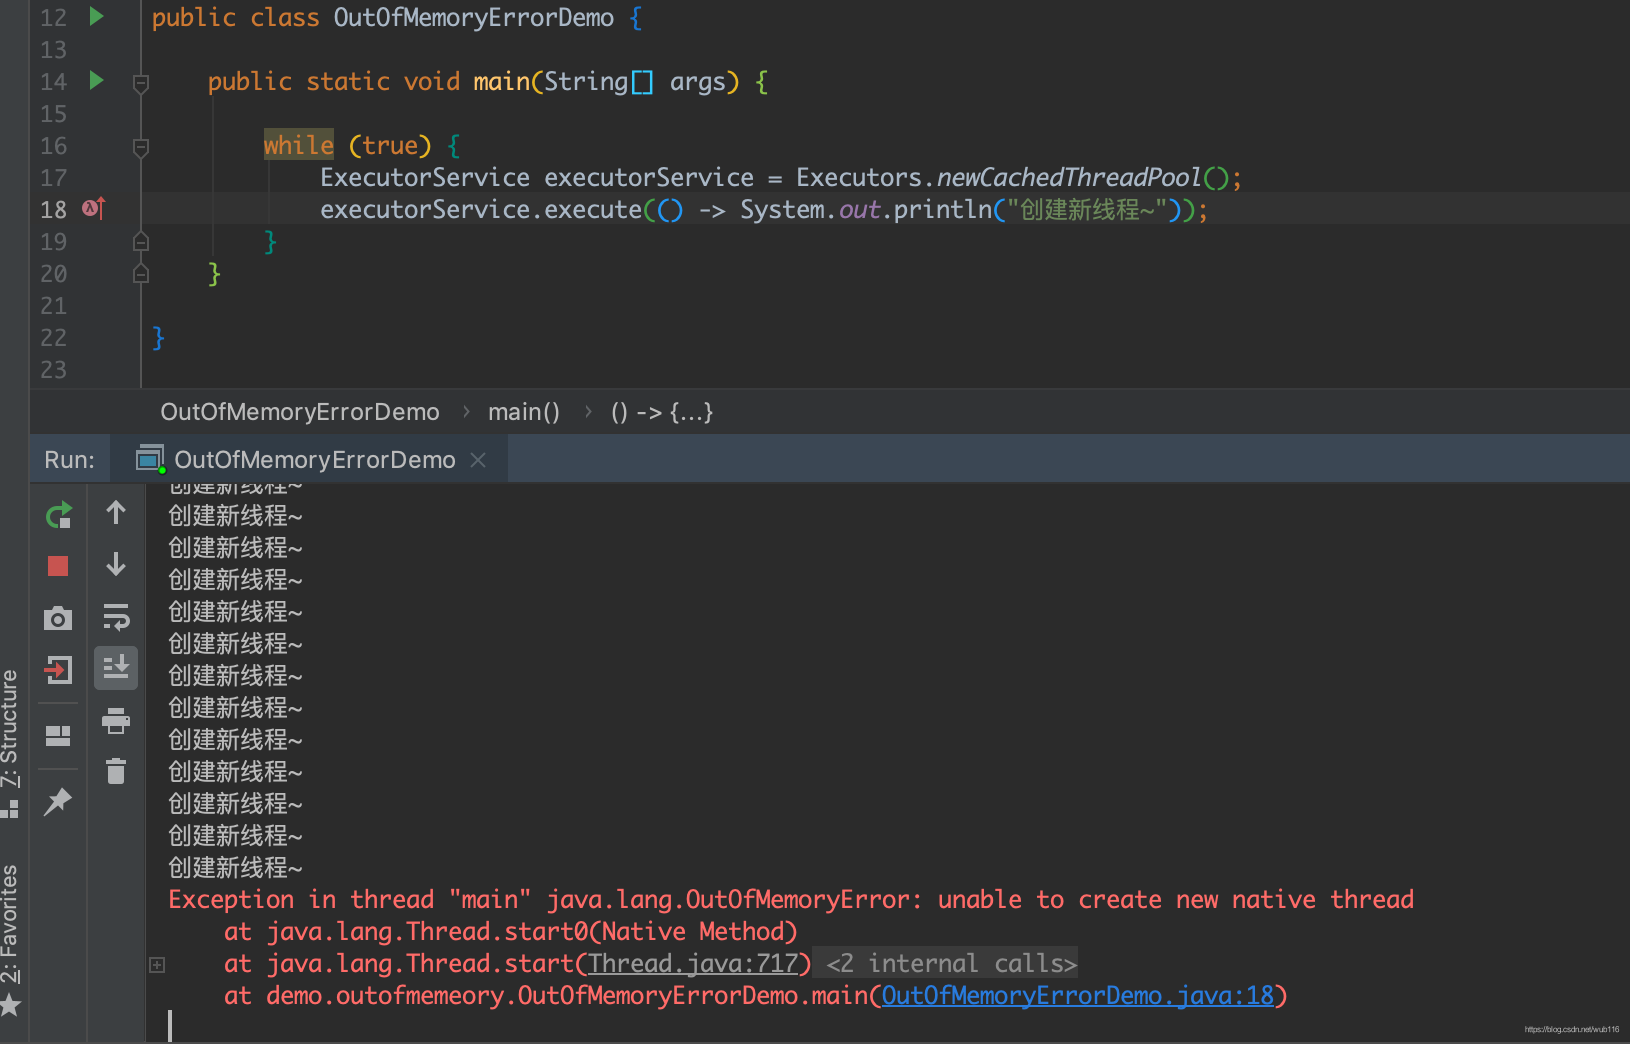This screenshot has width=1630, height=1044.
Task: Click line number 18 in the gutter
Action: 53,209
